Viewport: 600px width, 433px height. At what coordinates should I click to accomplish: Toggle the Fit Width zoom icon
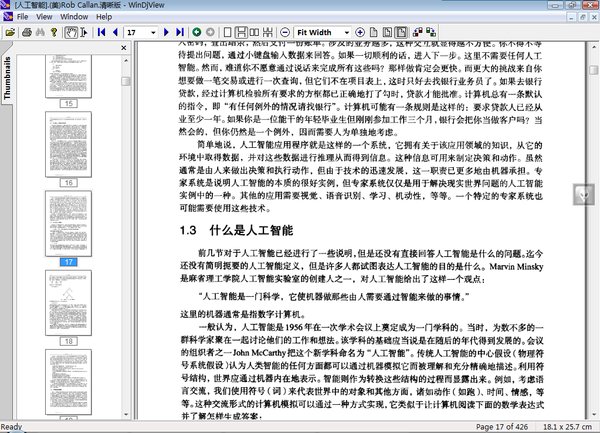[401, 33]
